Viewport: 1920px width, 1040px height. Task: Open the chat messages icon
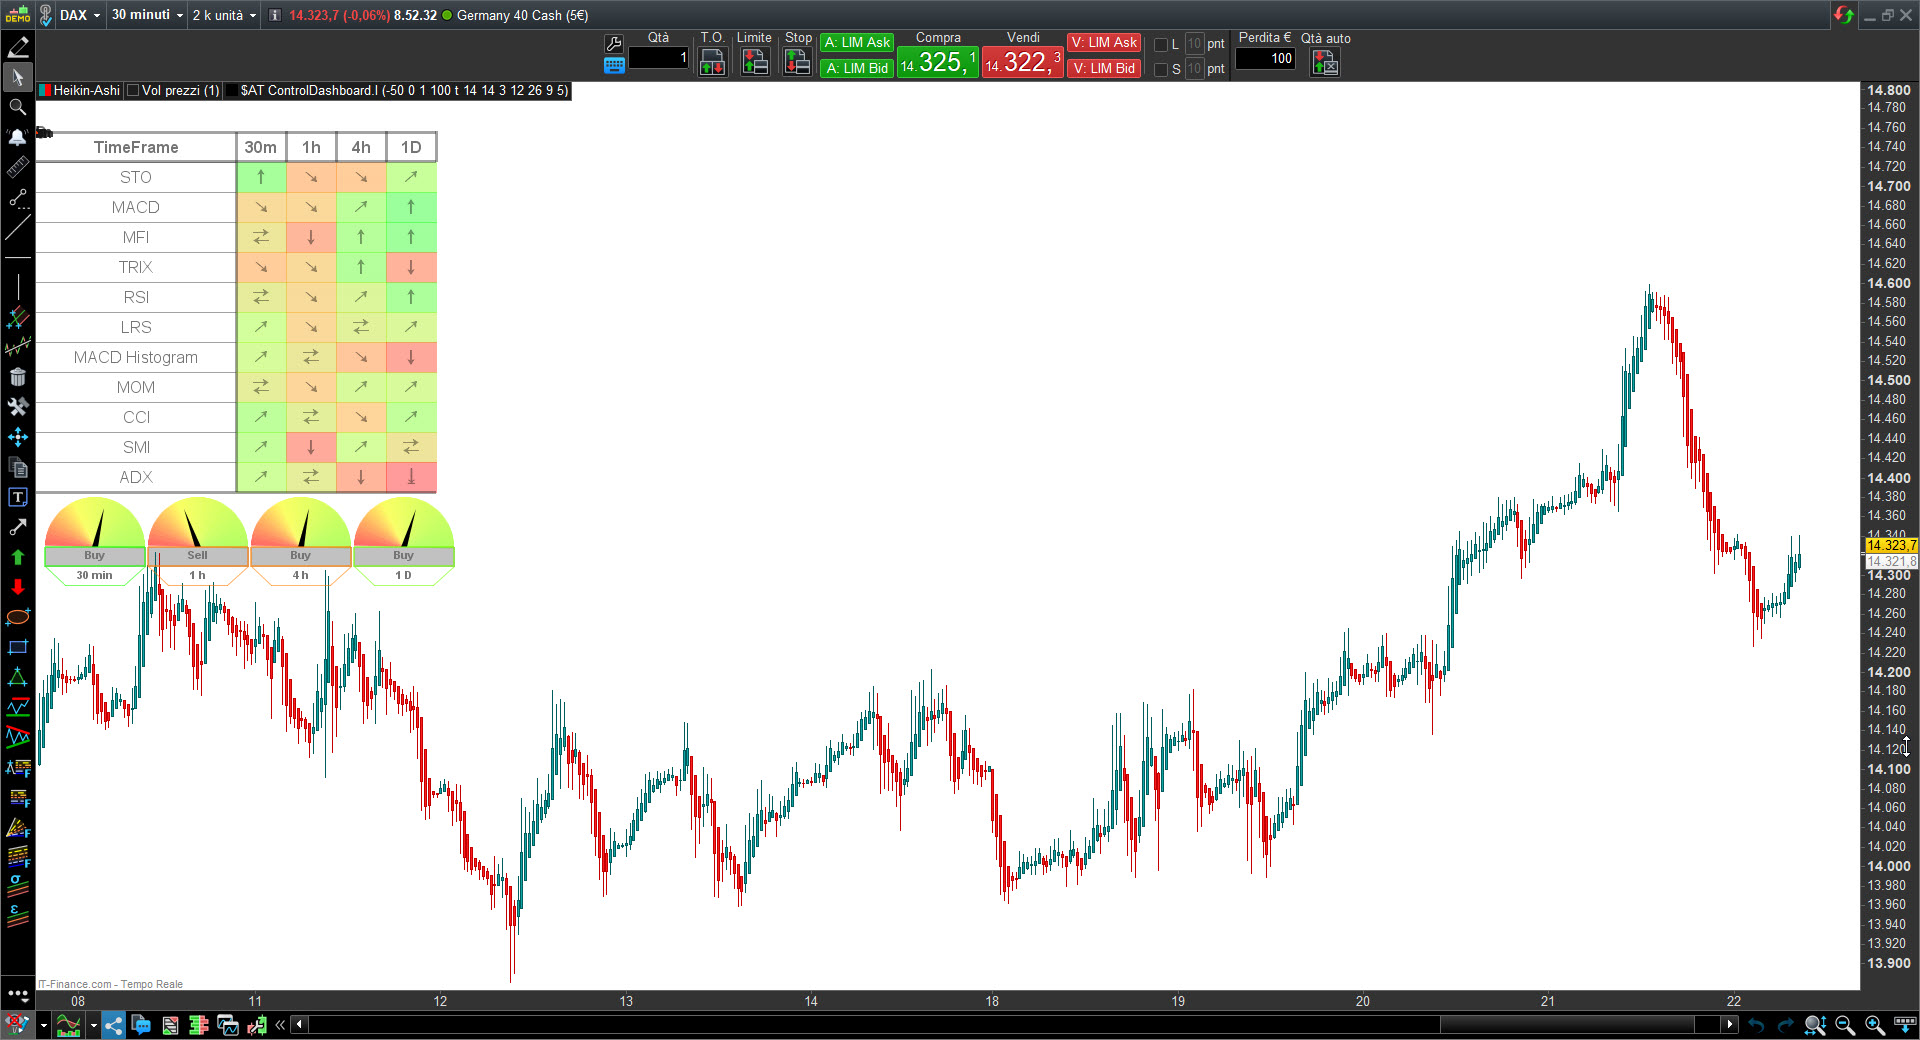(141, 1025)
